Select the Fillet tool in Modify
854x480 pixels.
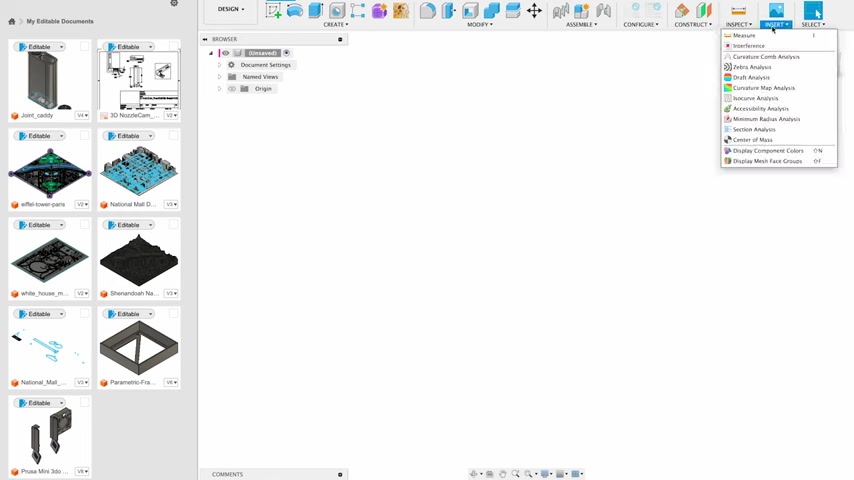427,11
